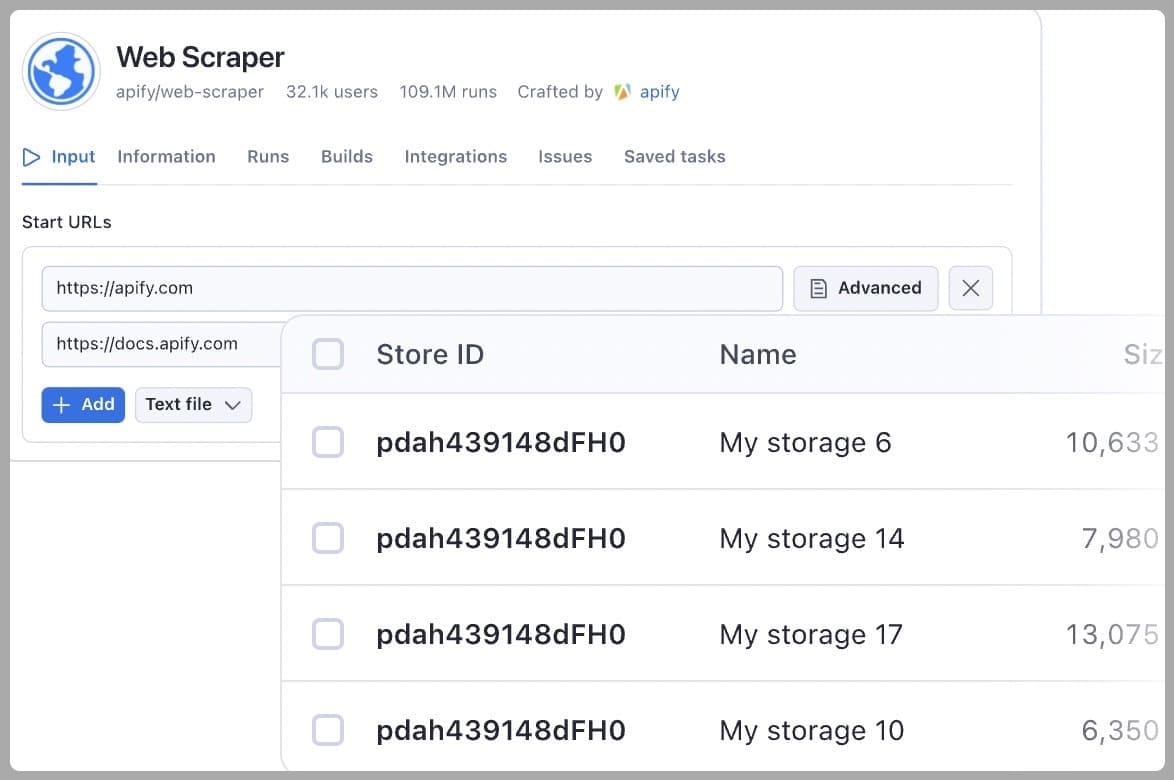Select the header checkbox above Store ID column

tap(328, 354)
